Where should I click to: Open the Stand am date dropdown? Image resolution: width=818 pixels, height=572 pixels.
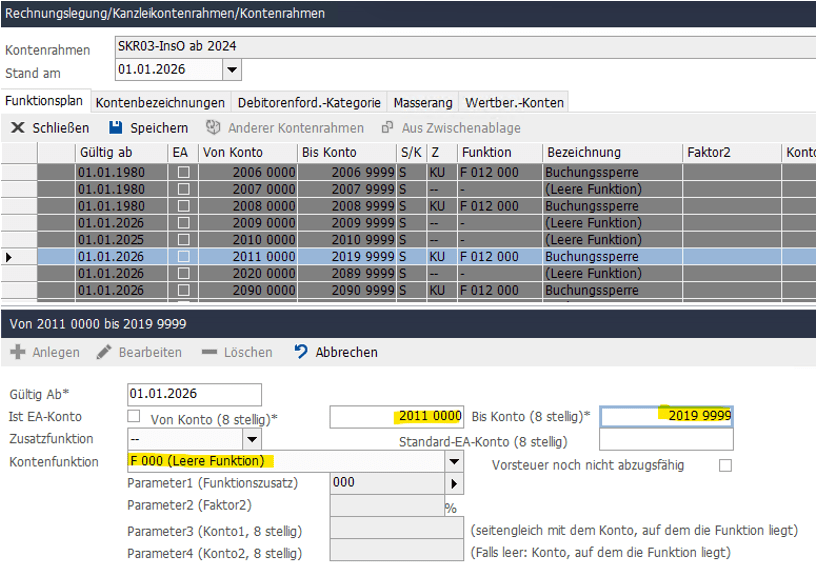click(232, 70)
